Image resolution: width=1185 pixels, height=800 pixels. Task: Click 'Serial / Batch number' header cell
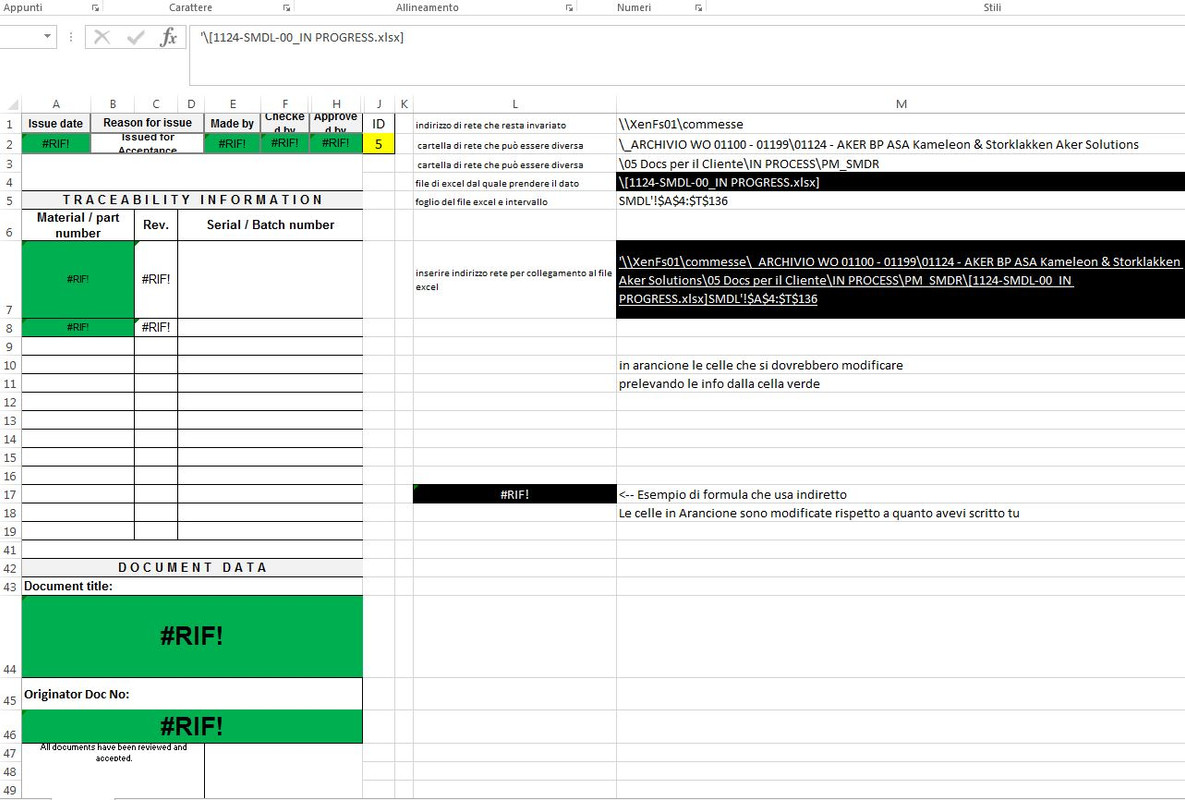point(270,225)
